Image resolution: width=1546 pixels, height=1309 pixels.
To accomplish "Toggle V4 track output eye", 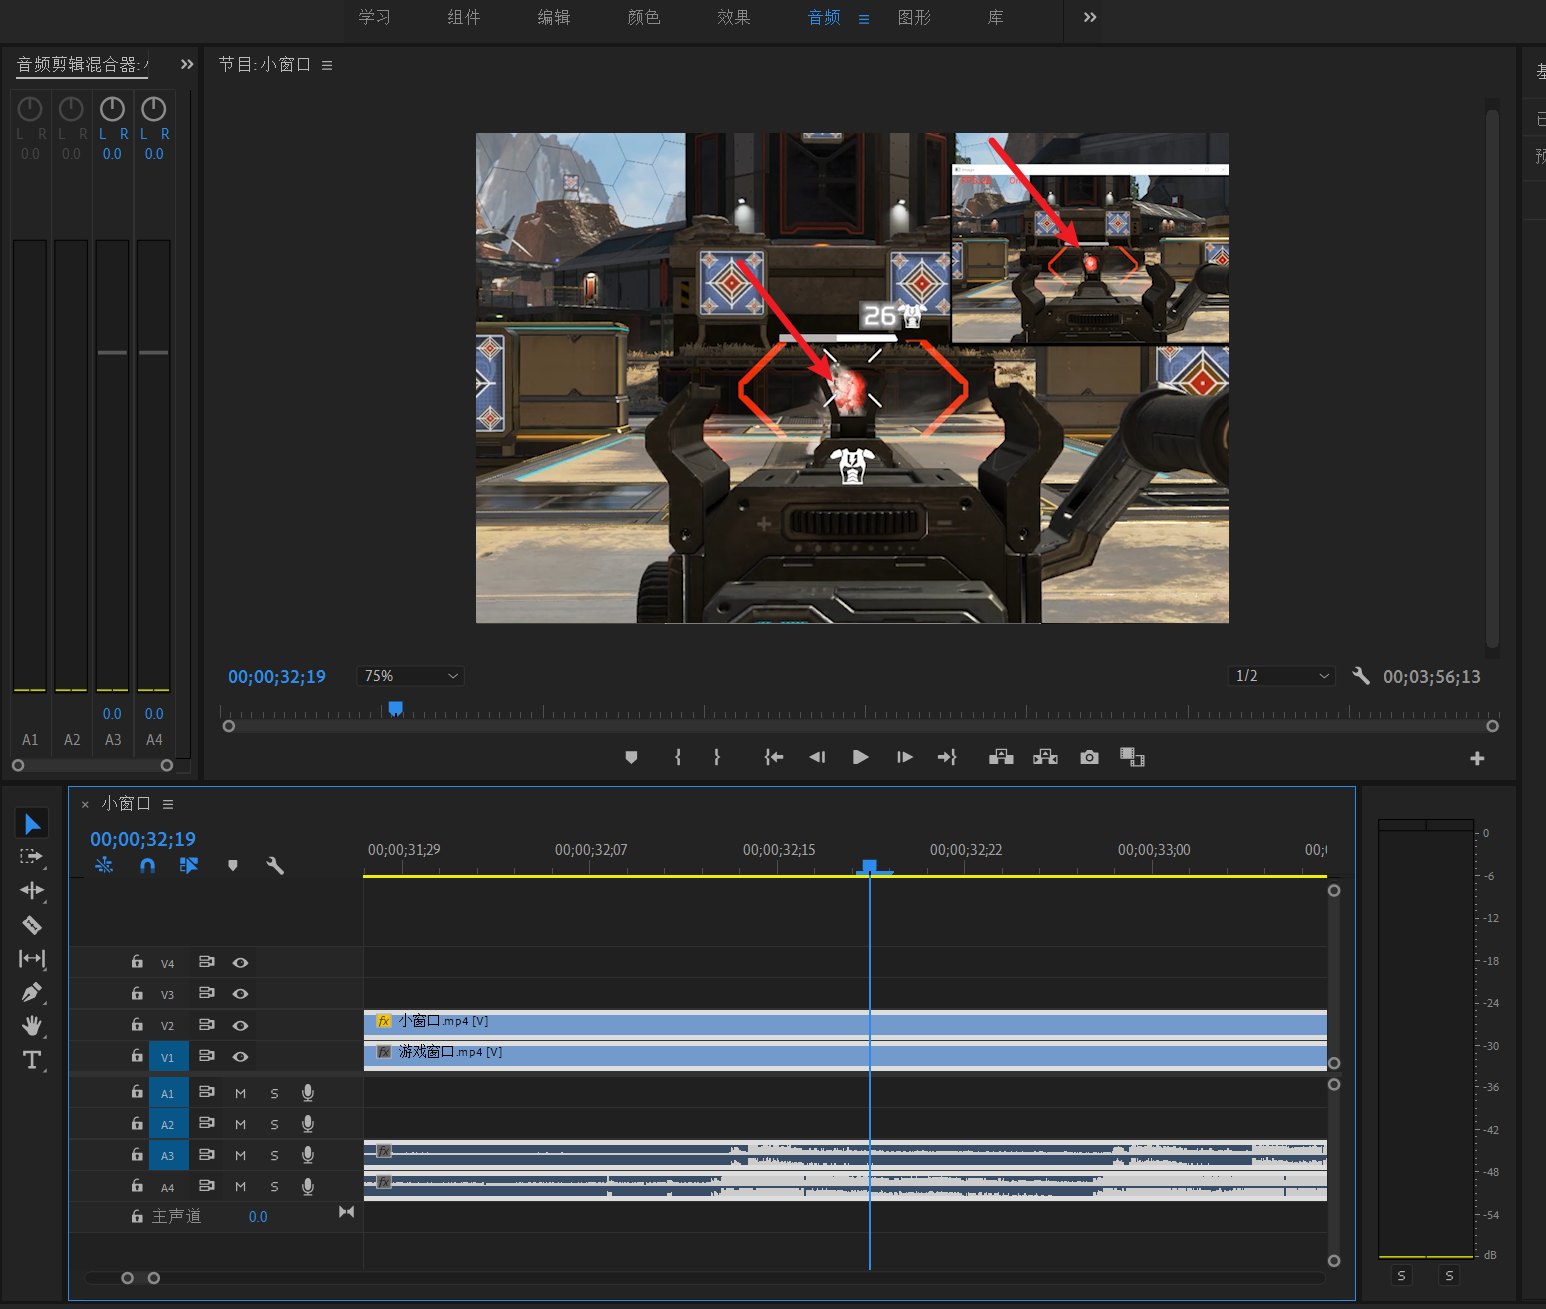I will tap(240, 963).
